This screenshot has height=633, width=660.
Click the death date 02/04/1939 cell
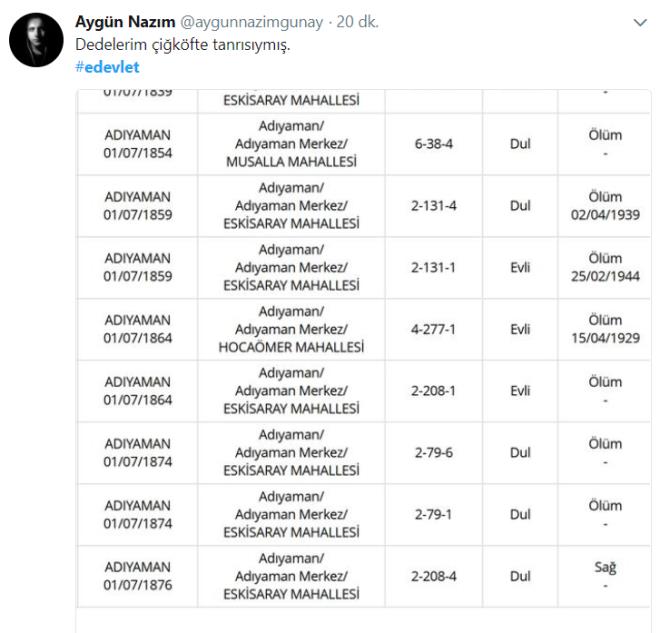pos(605,206)
